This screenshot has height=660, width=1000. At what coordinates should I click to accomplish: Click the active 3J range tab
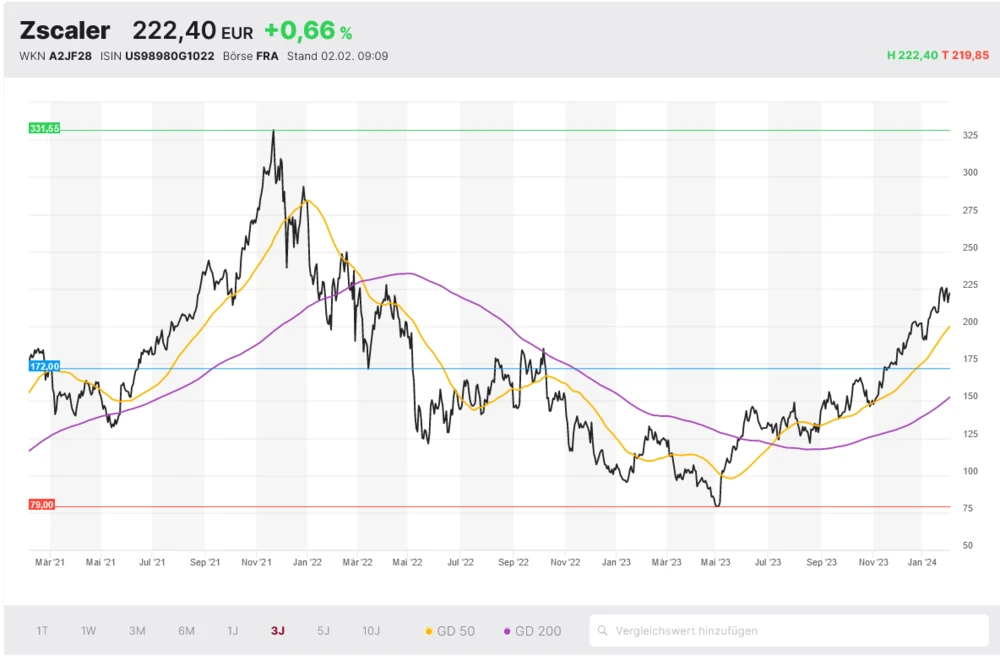point(277,631)
